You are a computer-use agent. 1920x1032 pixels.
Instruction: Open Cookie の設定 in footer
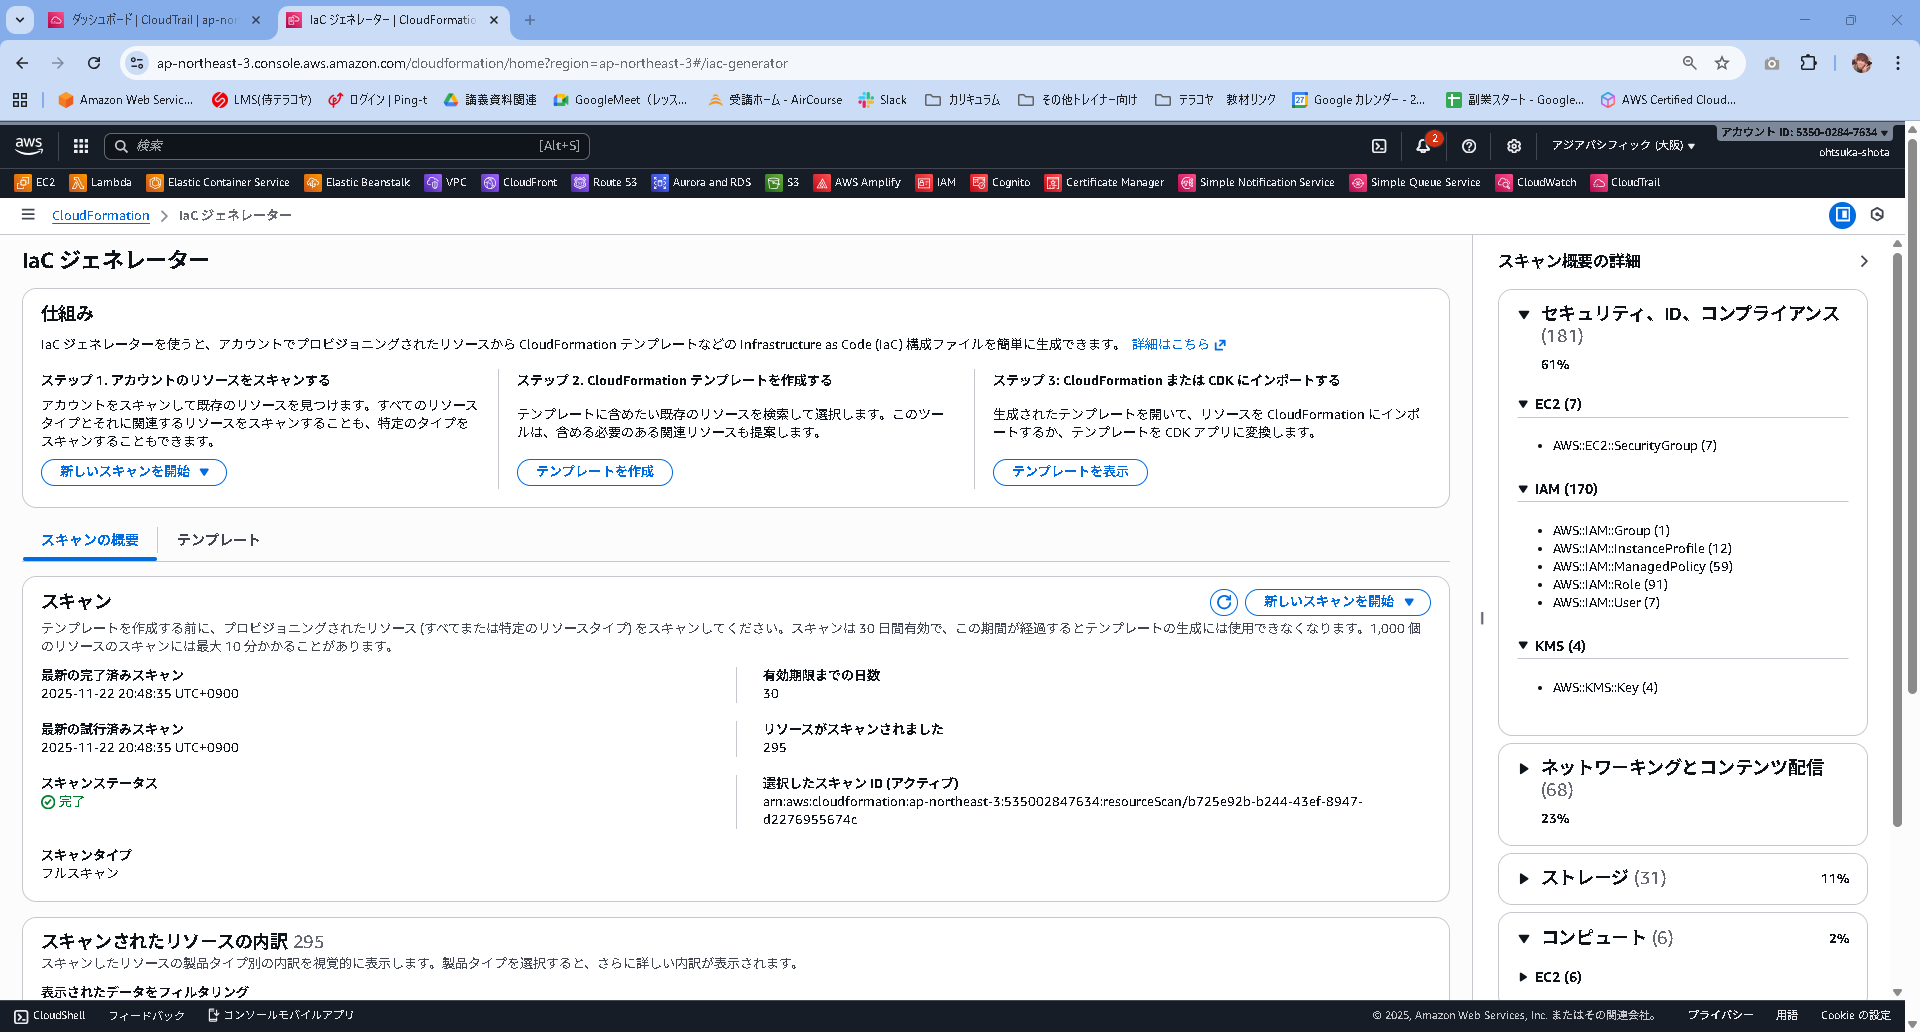(1856, 1016)
